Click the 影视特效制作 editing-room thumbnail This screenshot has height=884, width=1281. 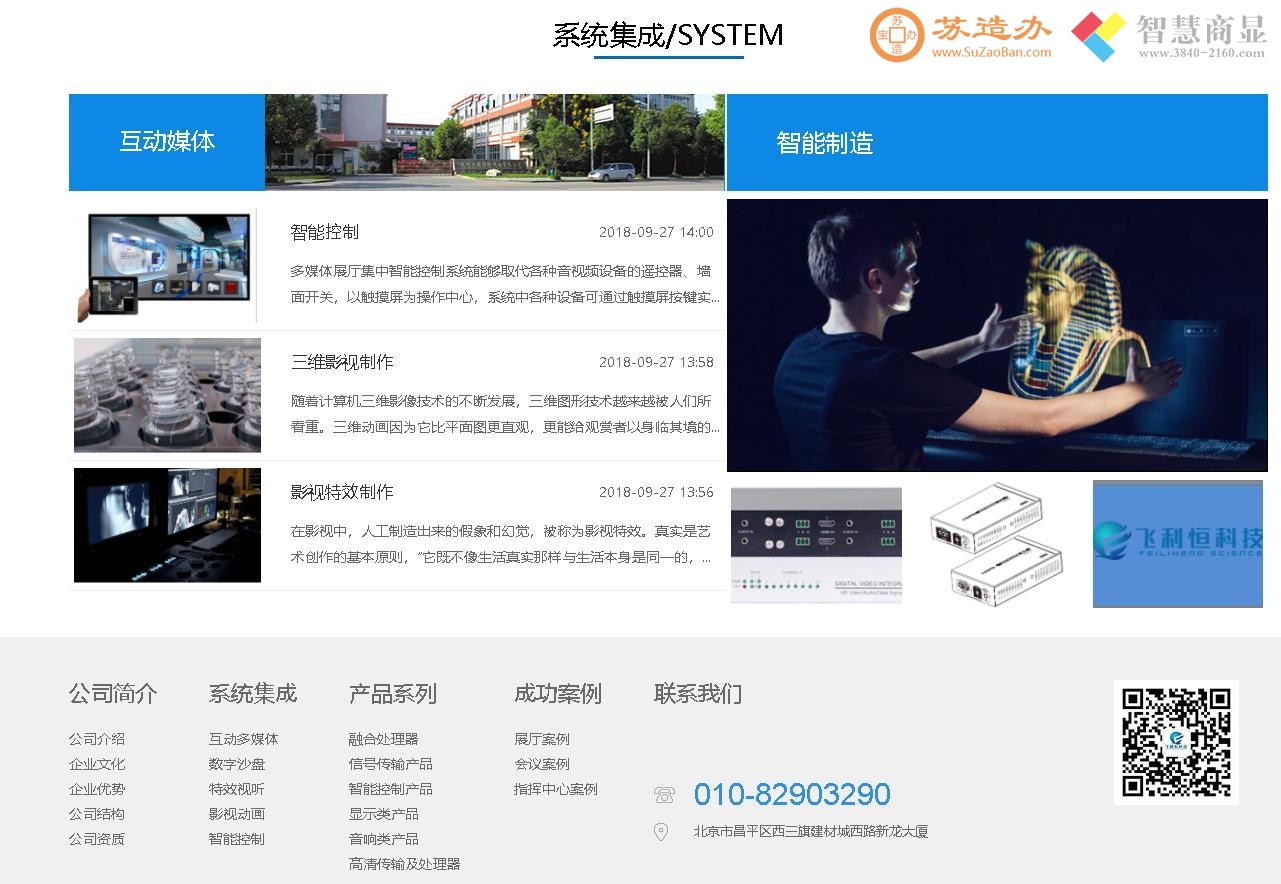[167, 525]
